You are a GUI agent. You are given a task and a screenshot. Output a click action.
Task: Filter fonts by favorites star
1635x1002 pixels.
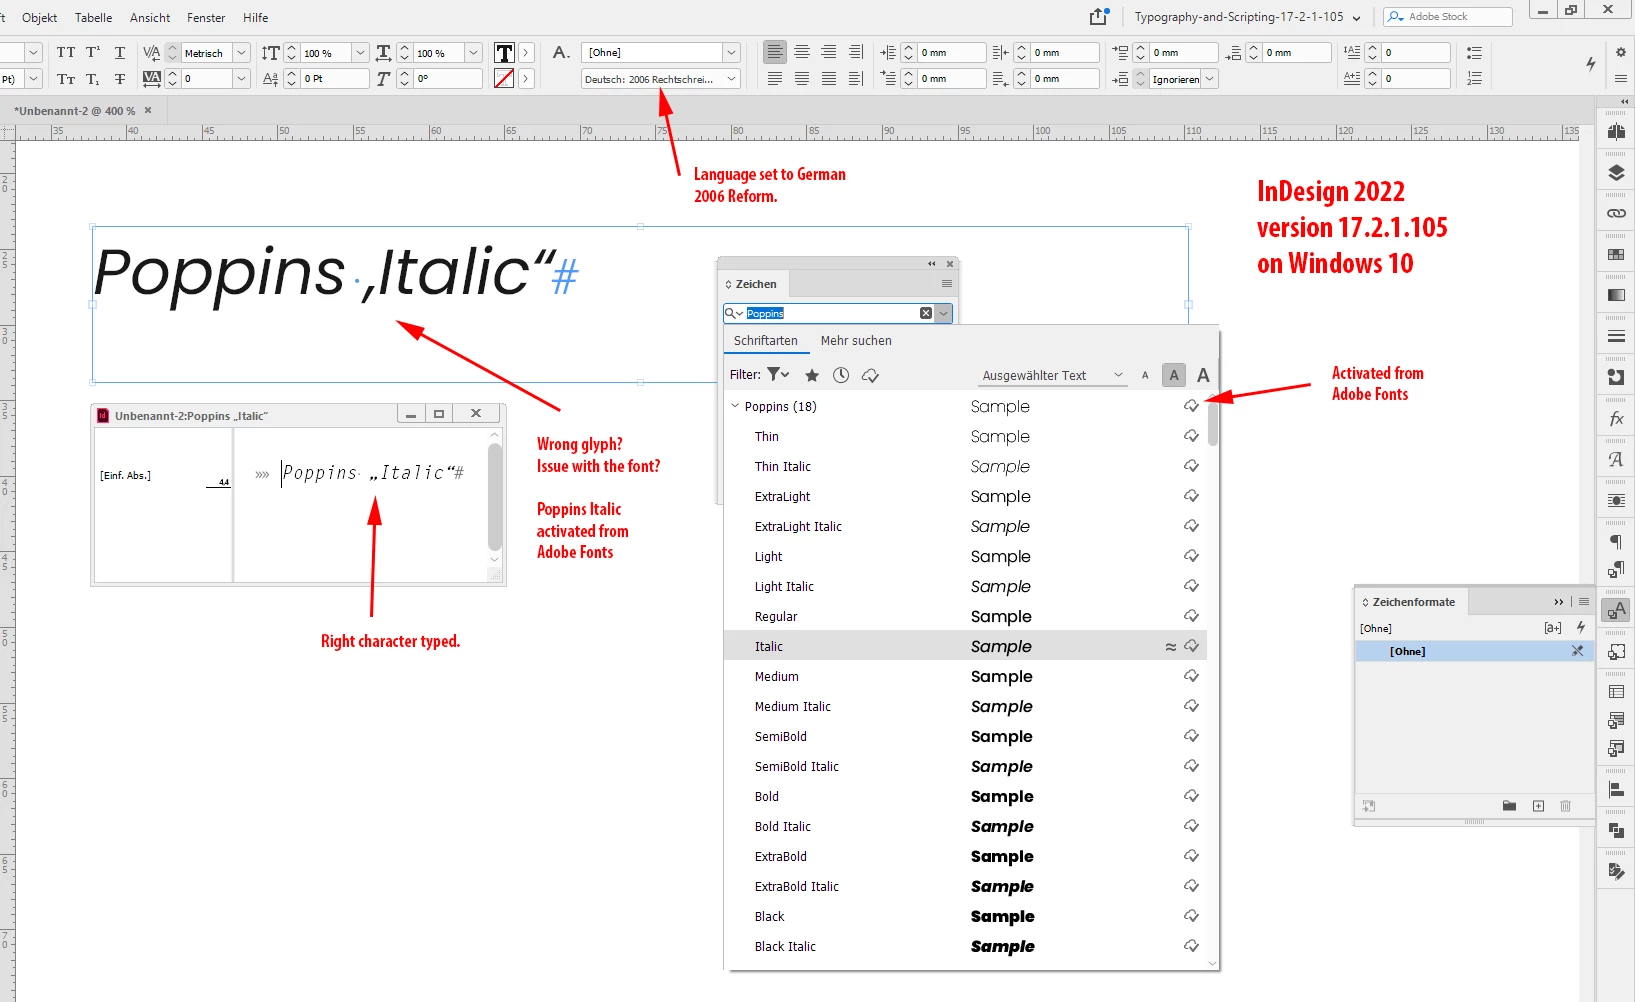click(812, 375)
